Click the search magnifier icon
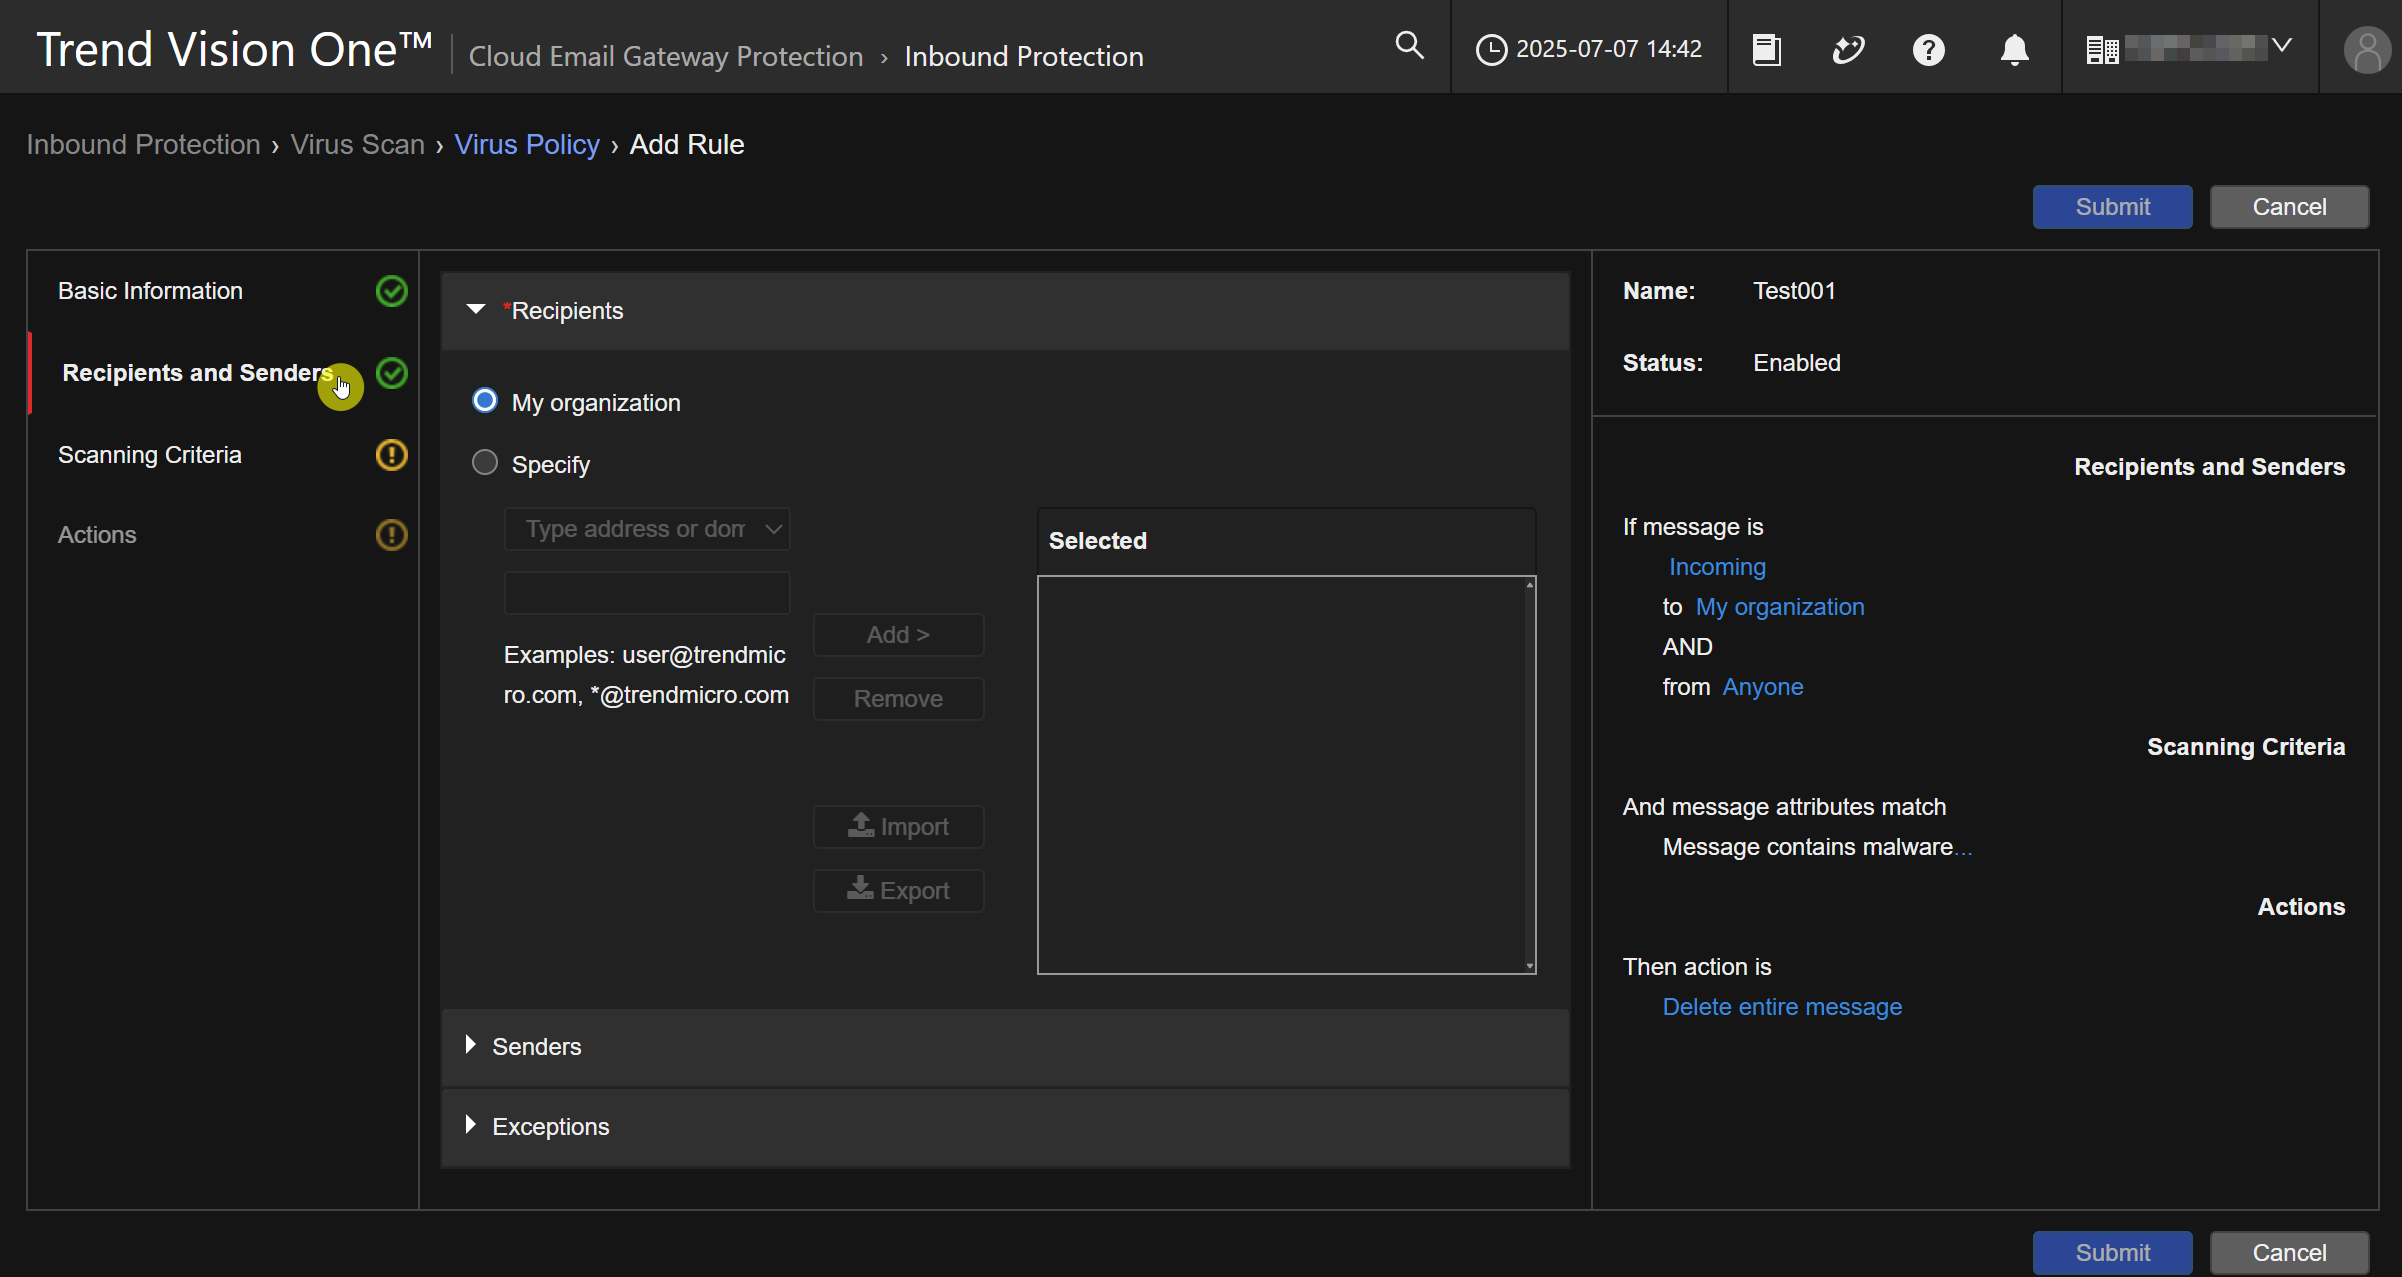This screenshot has height=1277, width=2402. coord(1409,46)
